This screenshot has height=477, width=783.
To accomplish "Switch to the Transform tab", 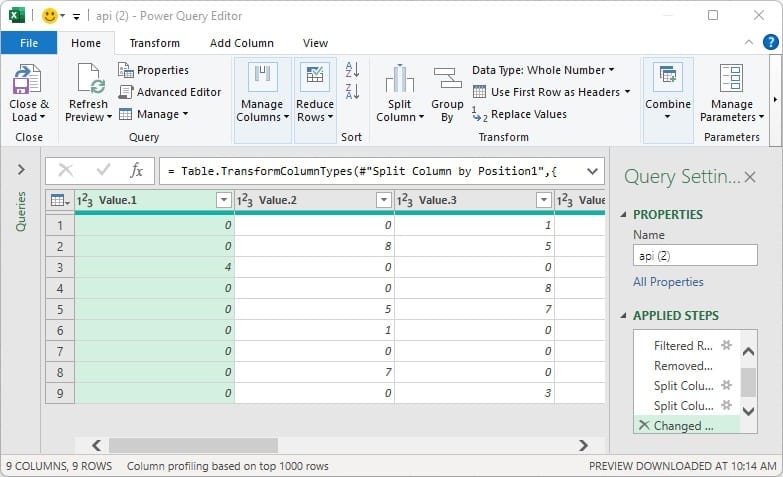I will (x=154, y=43).
